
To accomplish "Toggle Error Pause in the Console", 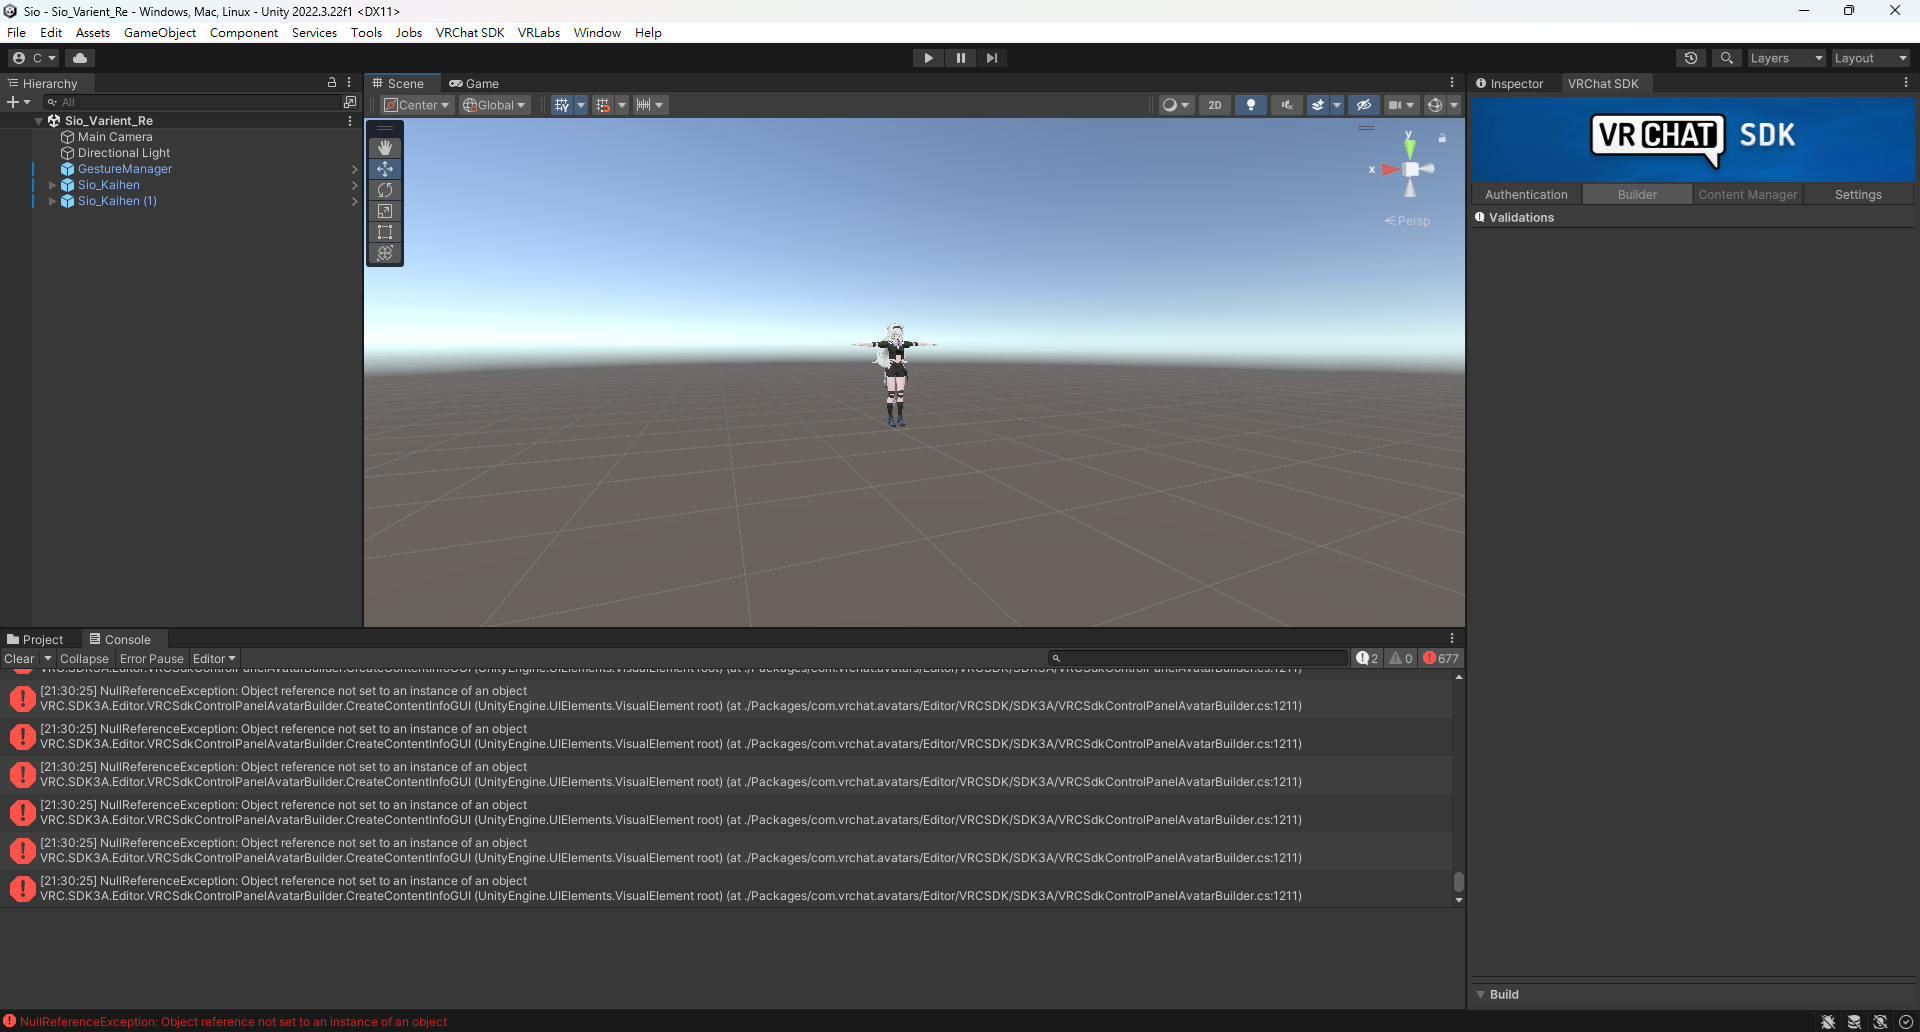I will pos(152,658).
